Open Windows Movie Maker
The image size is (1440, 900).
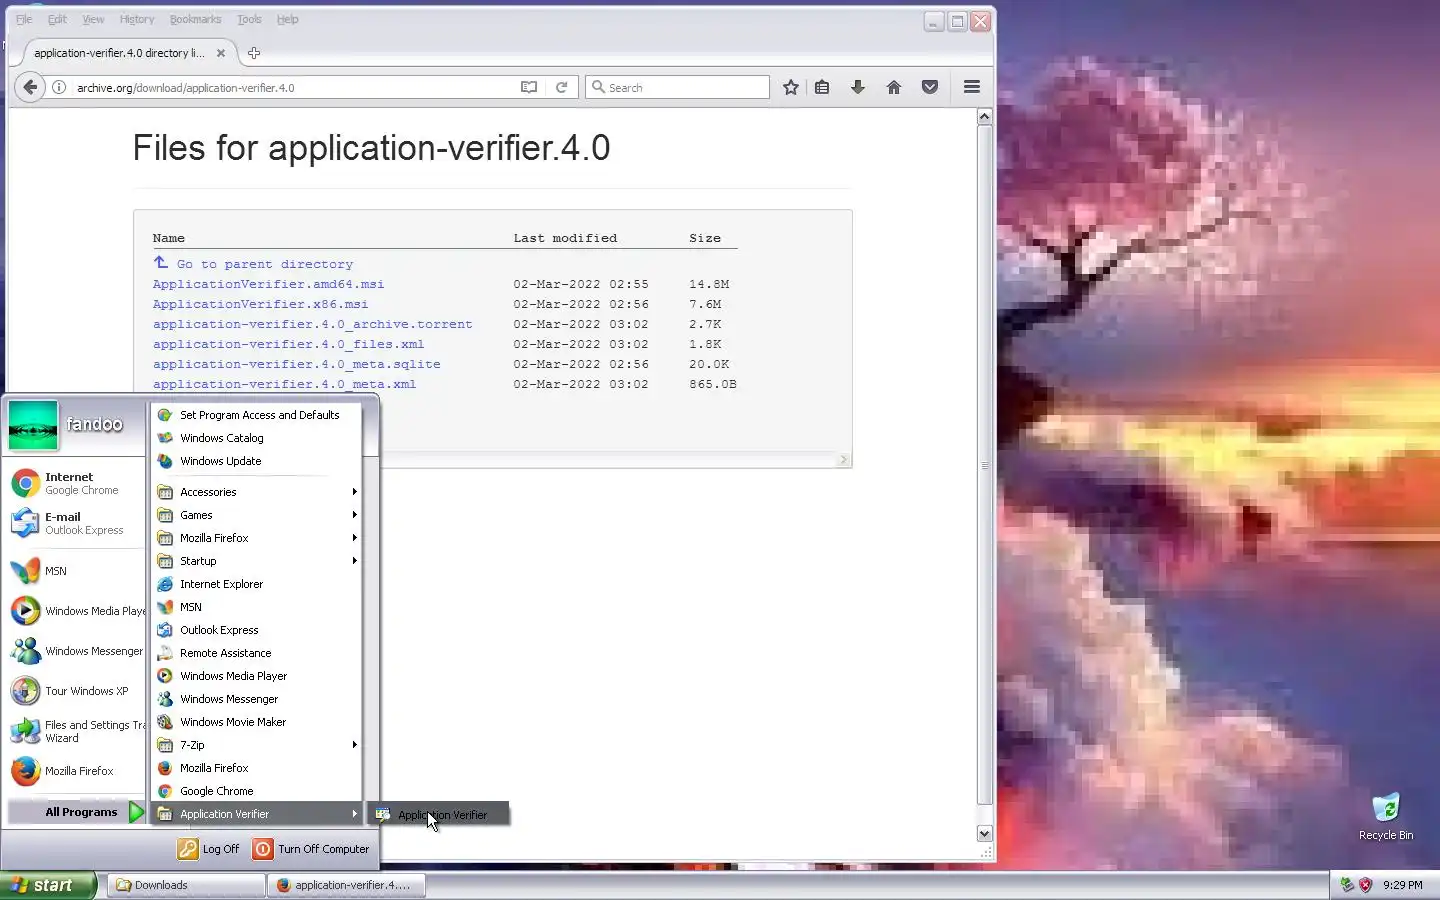pyautogui.click(x=257, y=722)
